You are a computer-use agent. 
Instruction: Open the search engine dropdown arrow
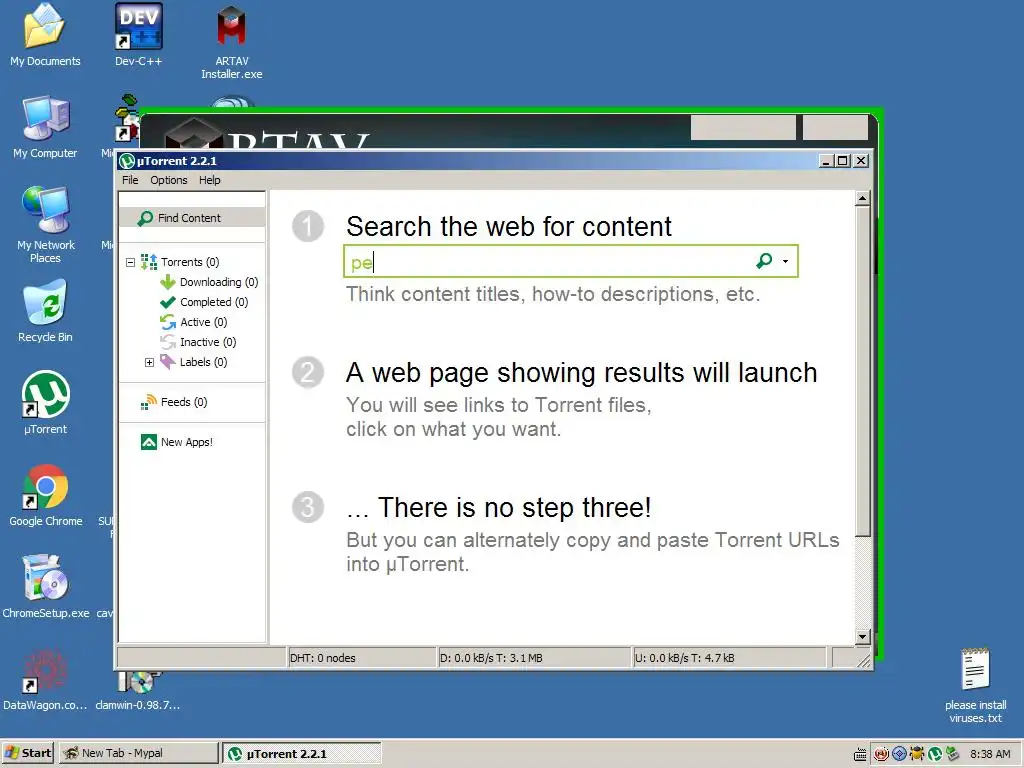click(786, 261)
